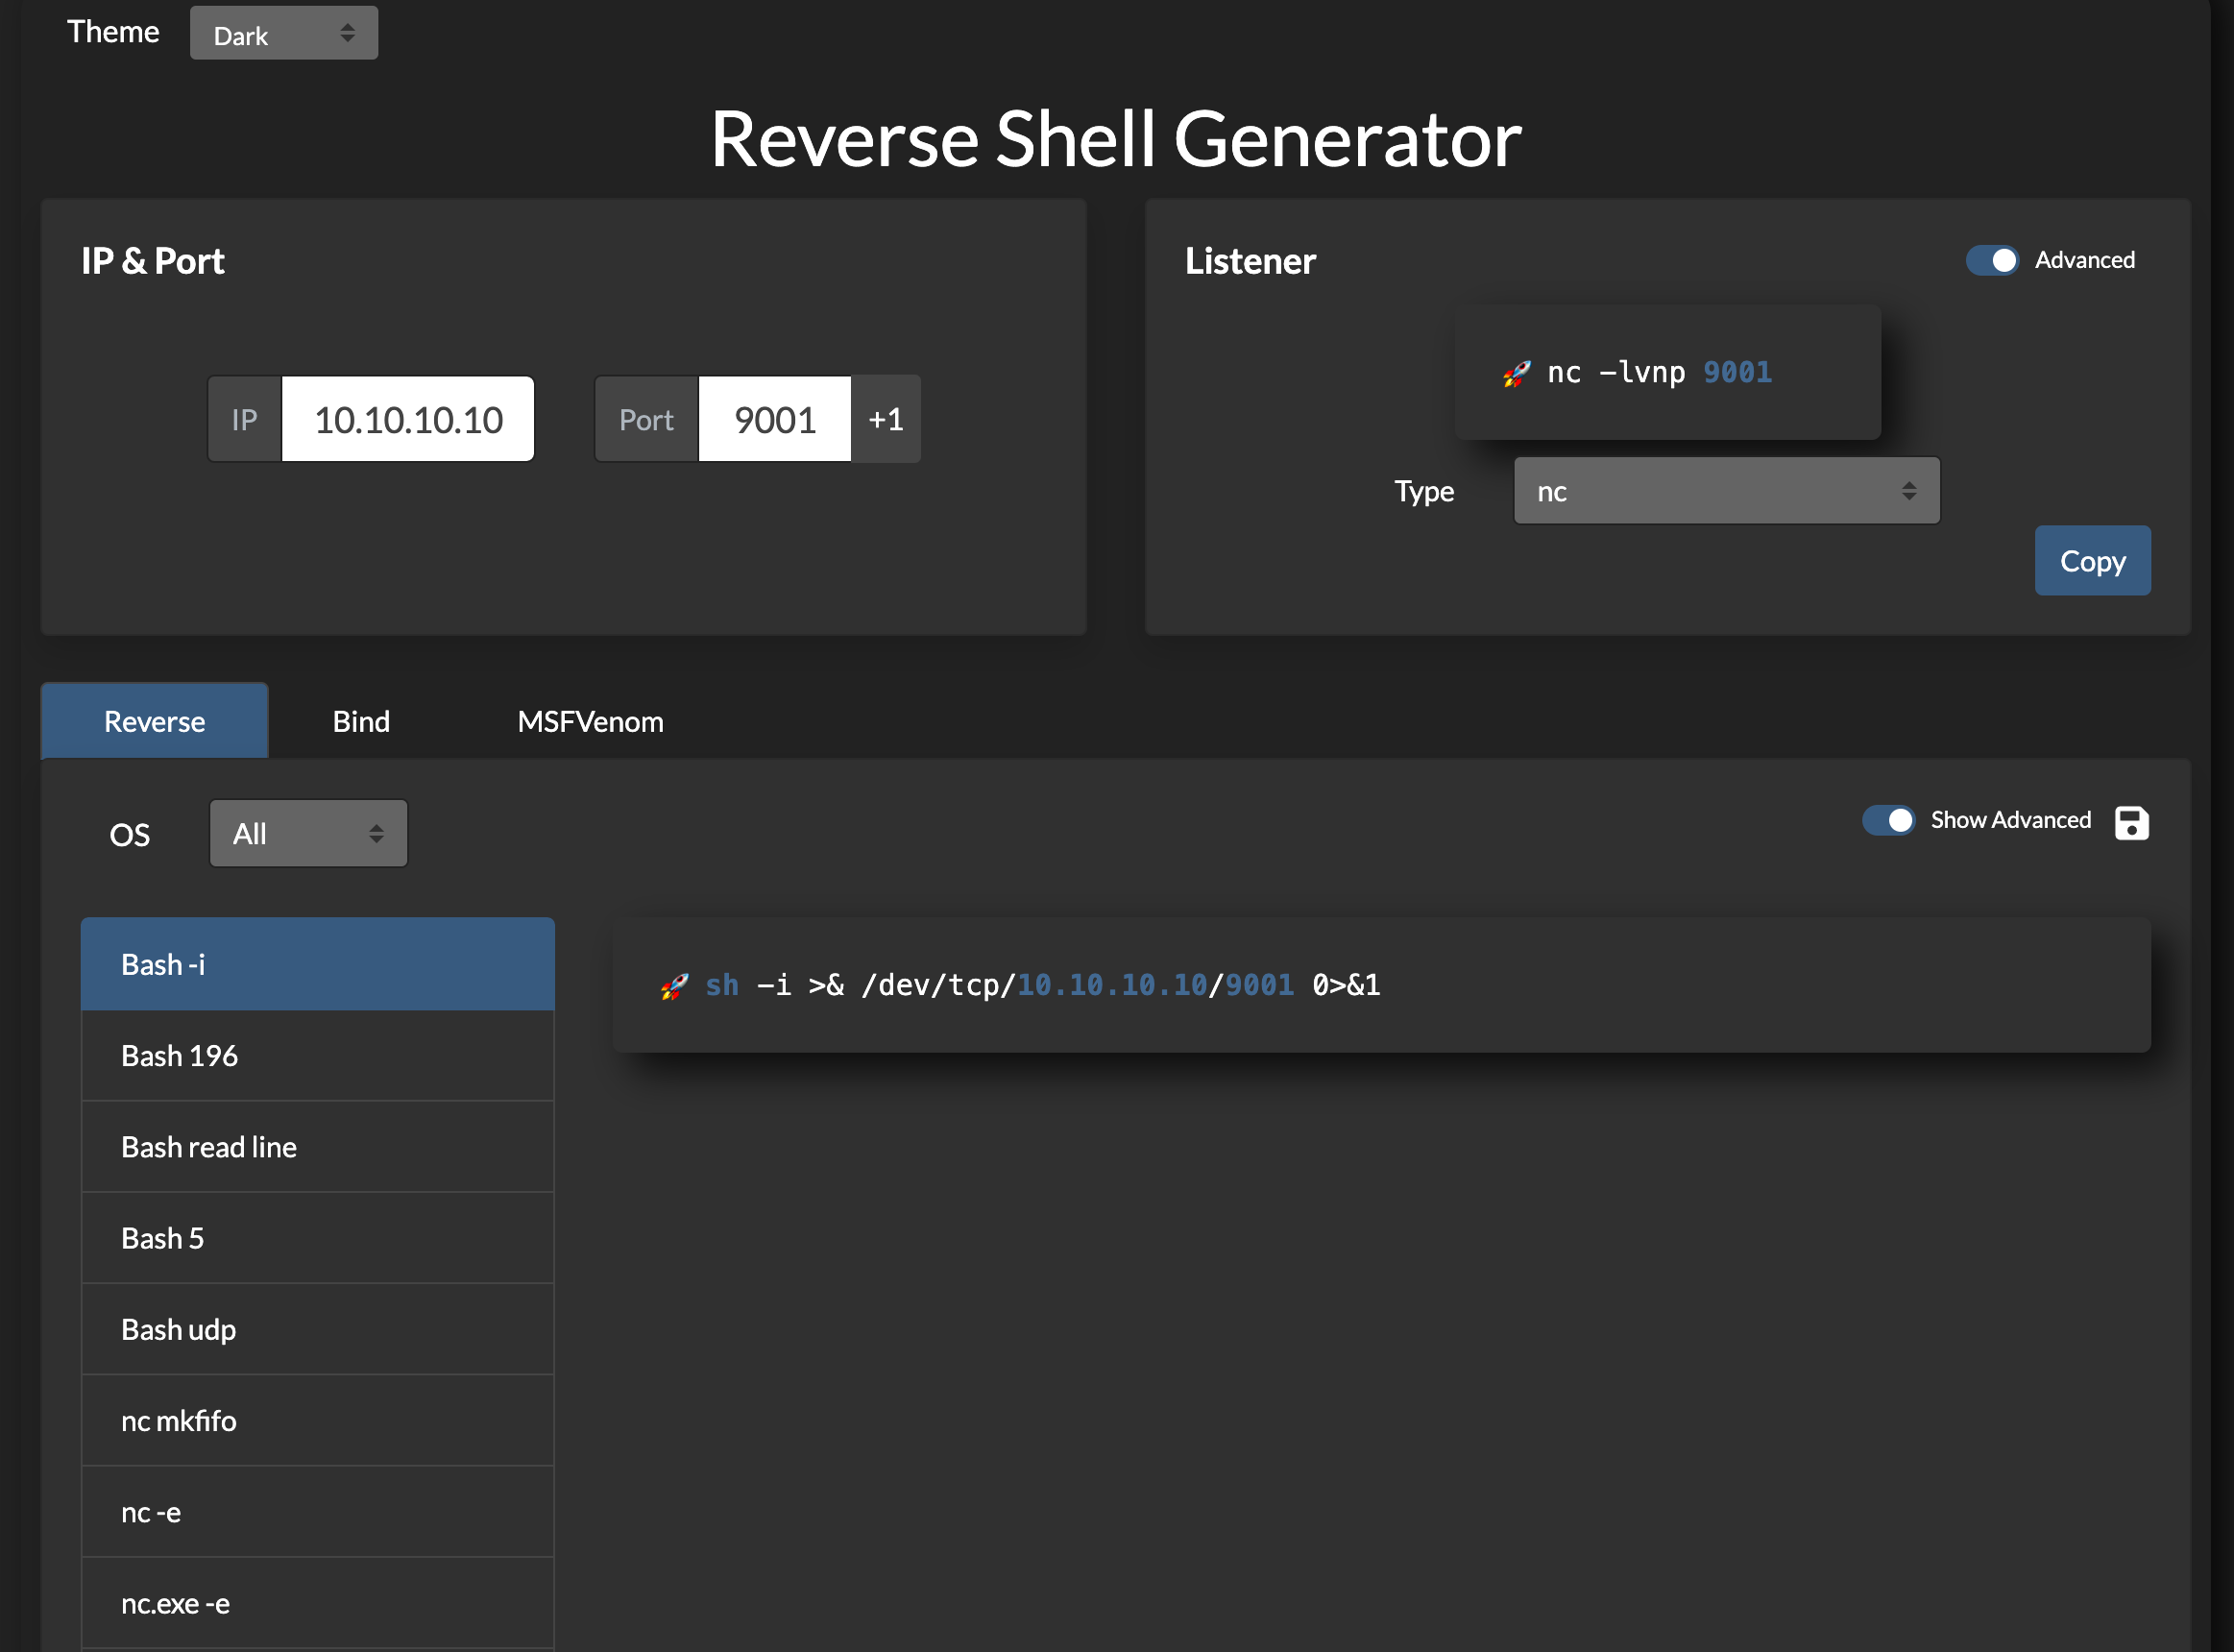Switch to the Reverse tab
Image resolution: width=2234 pixels, height=1652 pixels.
tap(155, 721)
